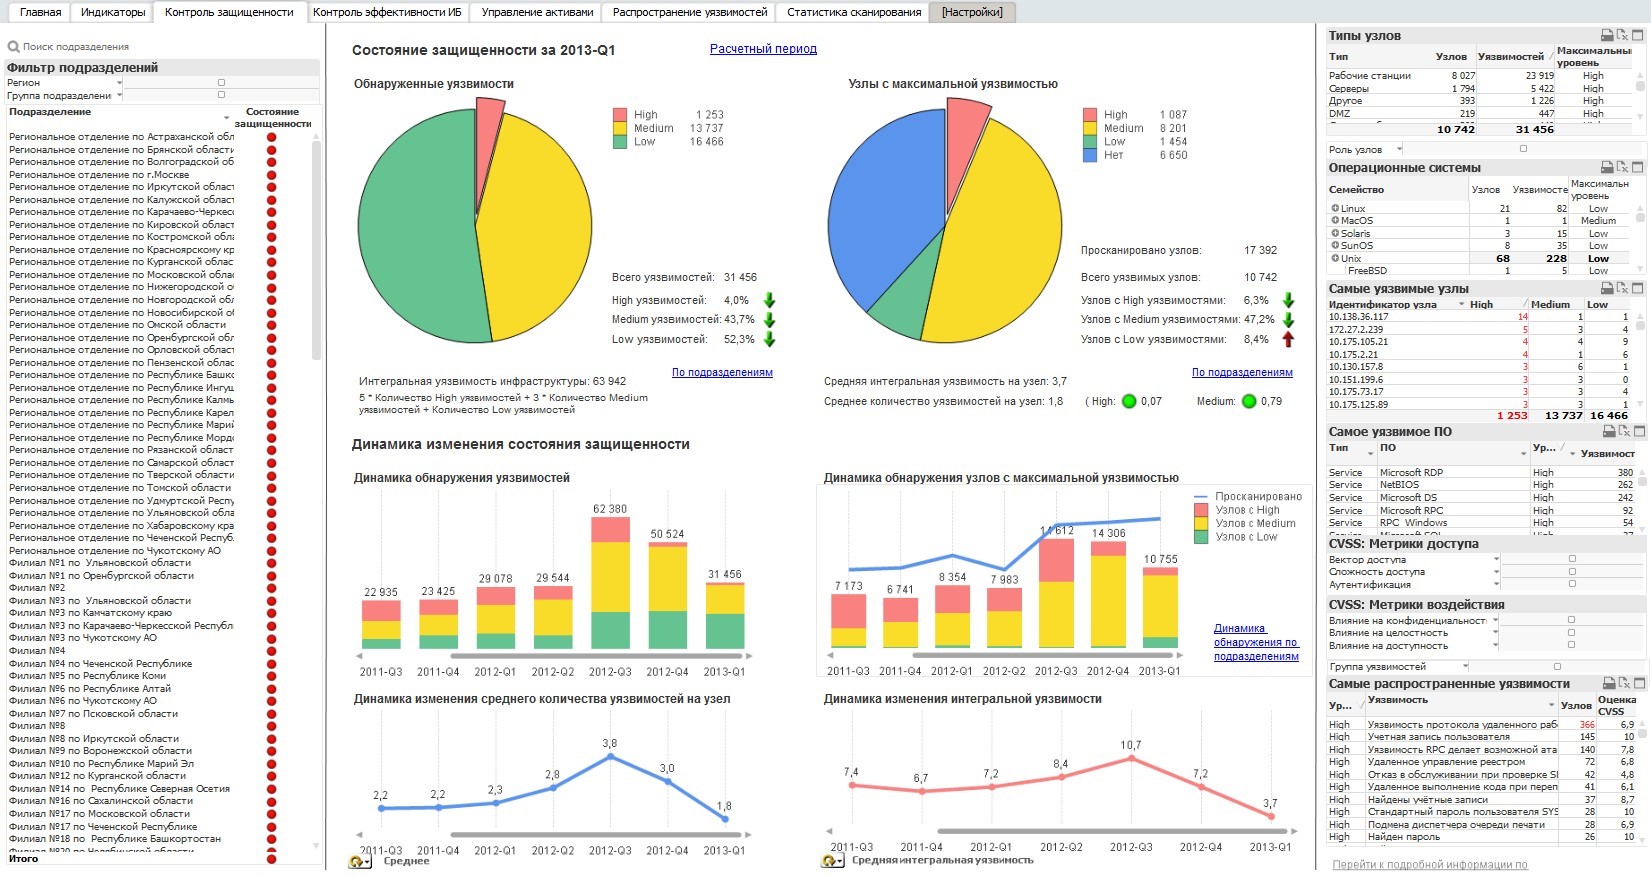Toggle the Роль узлов checkbox
1651x876 pixels.
pos(1523,149)
